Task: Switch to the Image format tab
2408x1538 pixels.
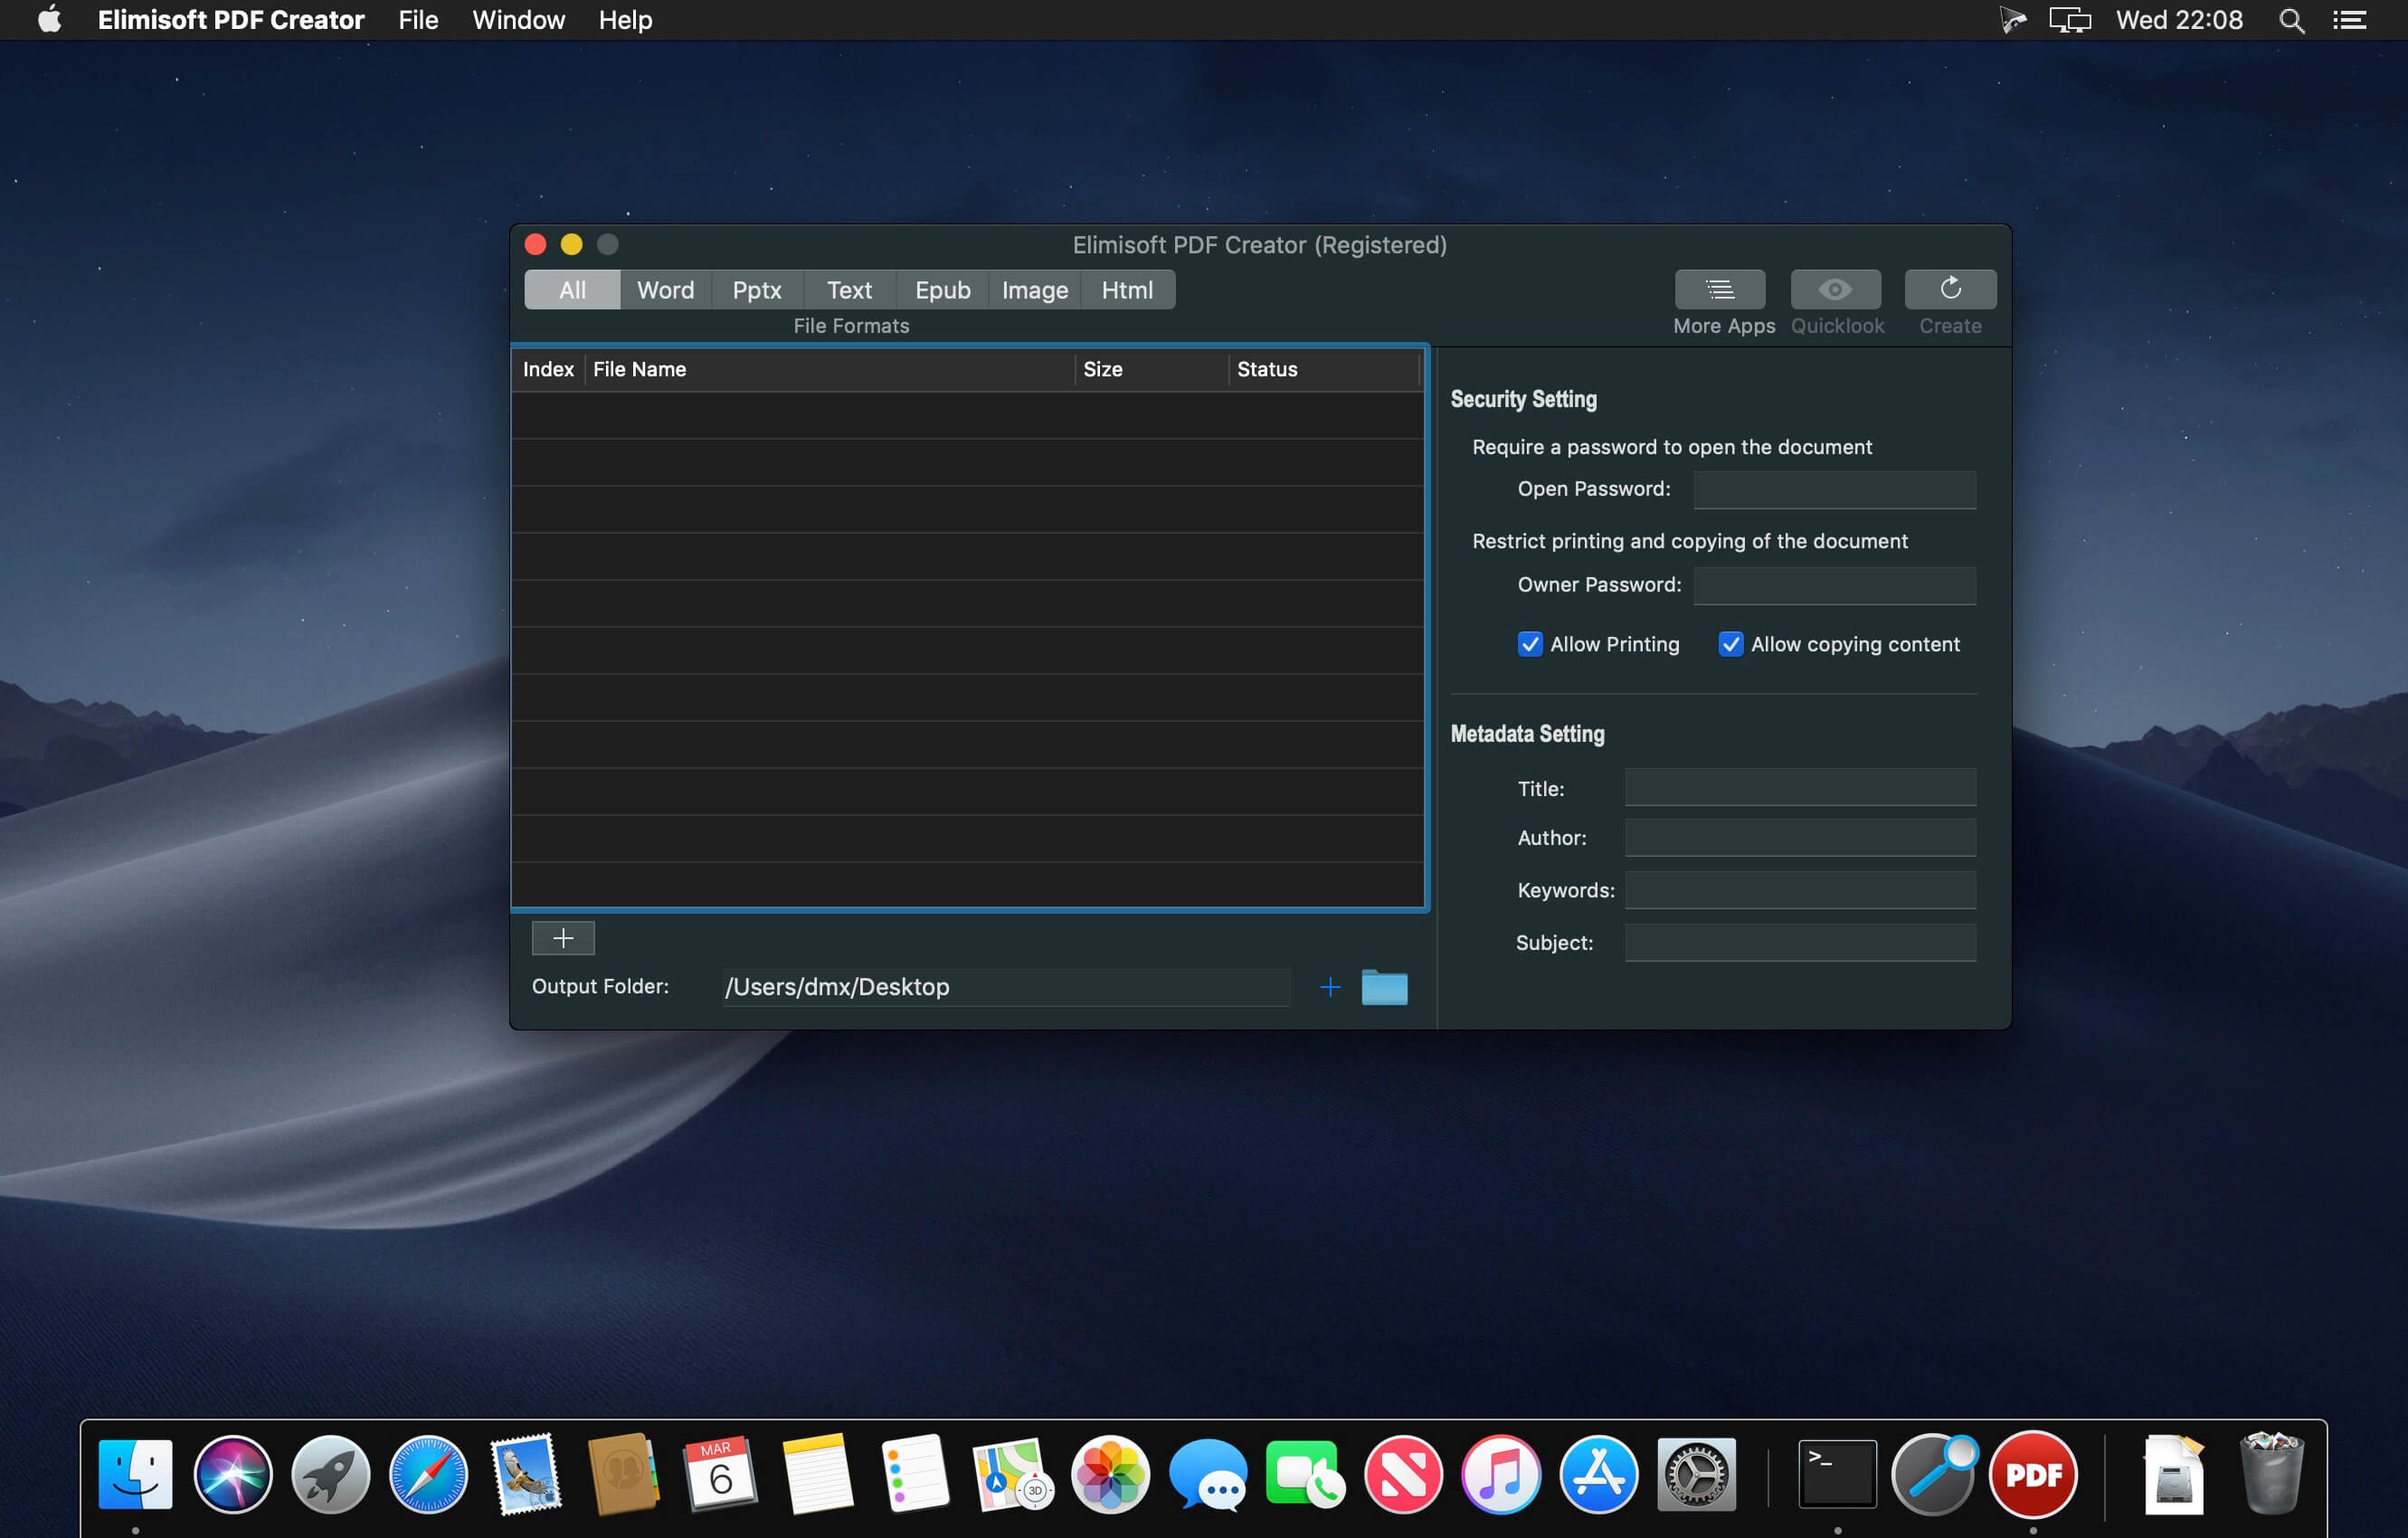Action: pos(1035,290)
